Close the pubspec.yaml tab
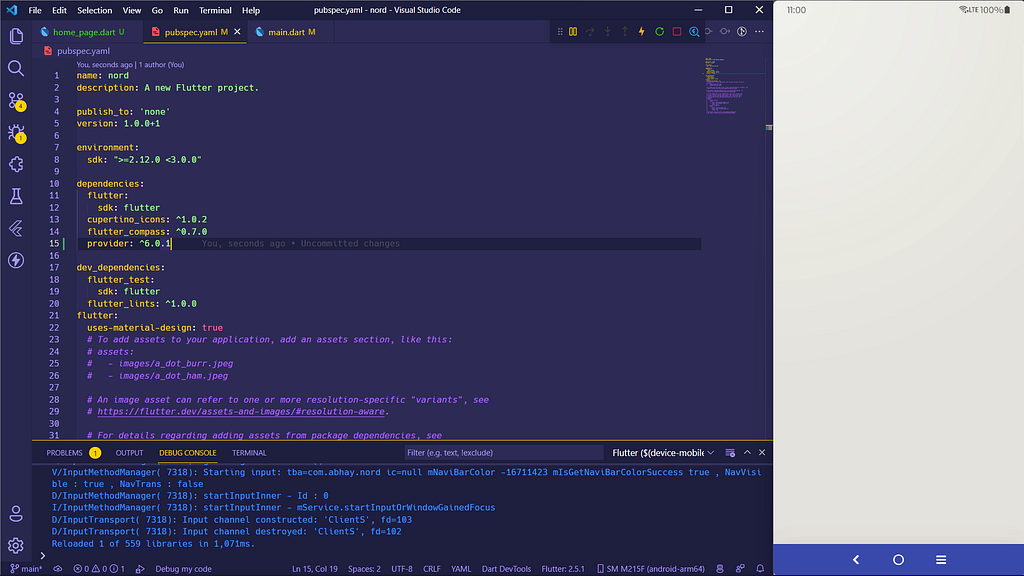The image size is (1024, 576). click(237, 31)
